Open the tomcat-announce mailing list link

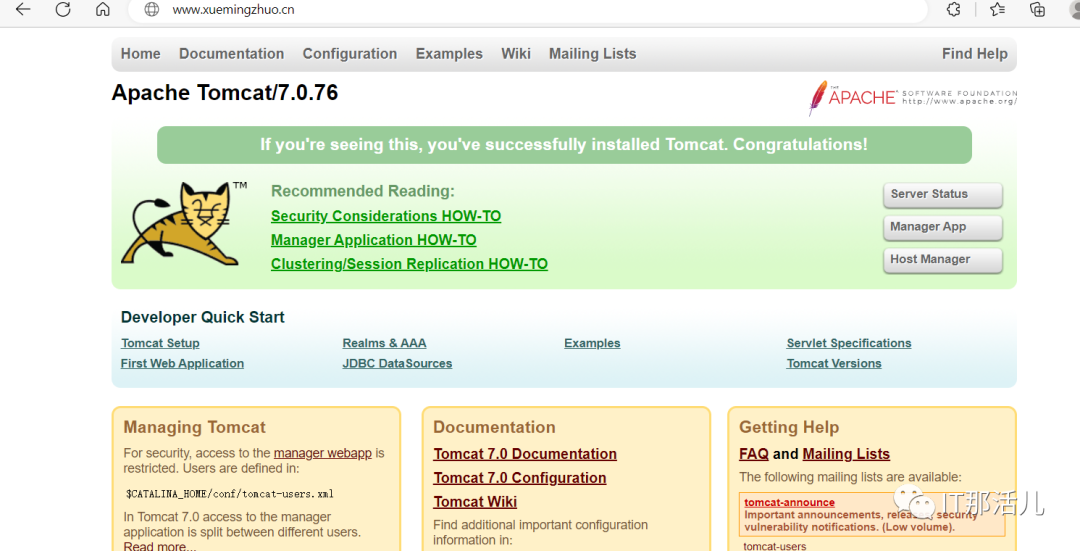pos(789,503)
